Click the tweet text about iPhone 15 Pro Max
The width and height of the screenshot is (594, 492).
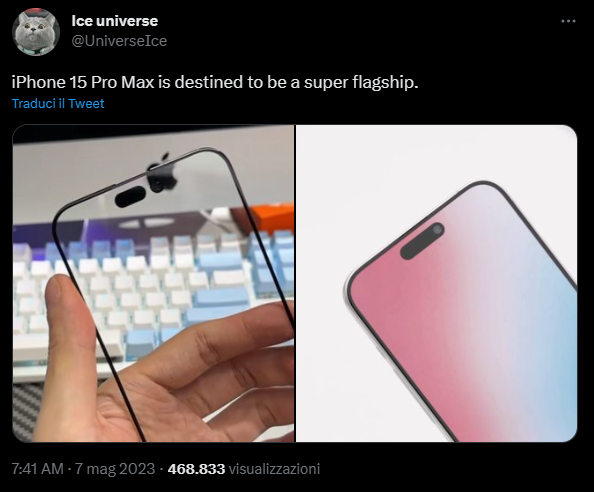point(215,82)
